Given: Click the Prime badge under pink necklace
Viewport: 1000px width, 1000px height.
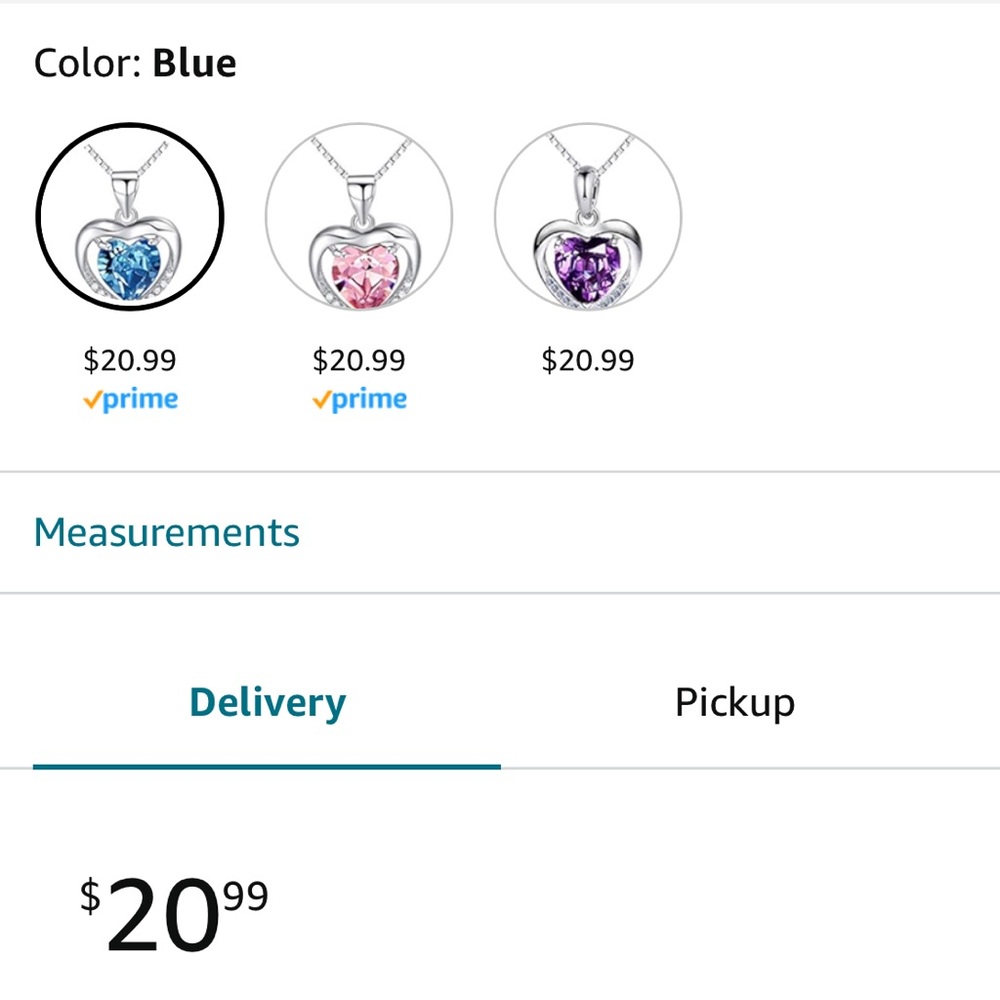Looking at the screenshot, I should point(359,399).
